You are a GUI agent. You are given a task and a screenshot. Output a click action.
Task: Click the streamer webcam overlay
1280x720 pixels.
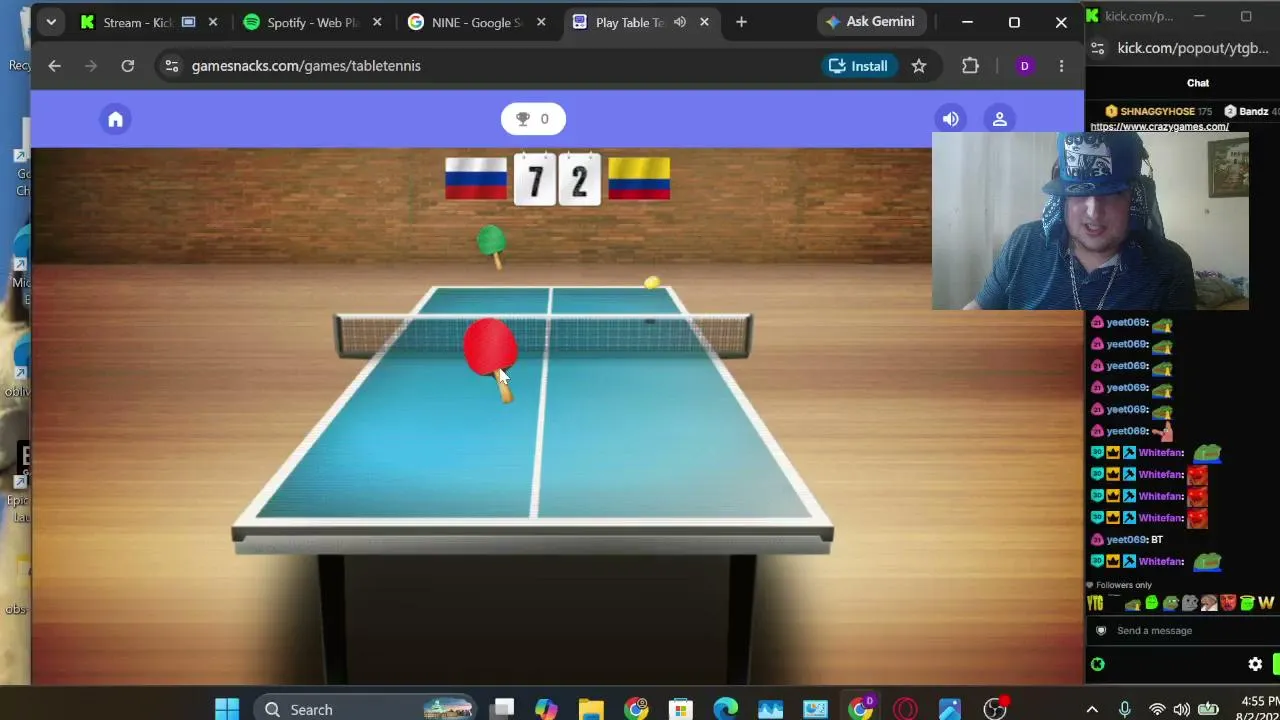pos(1090,221)
